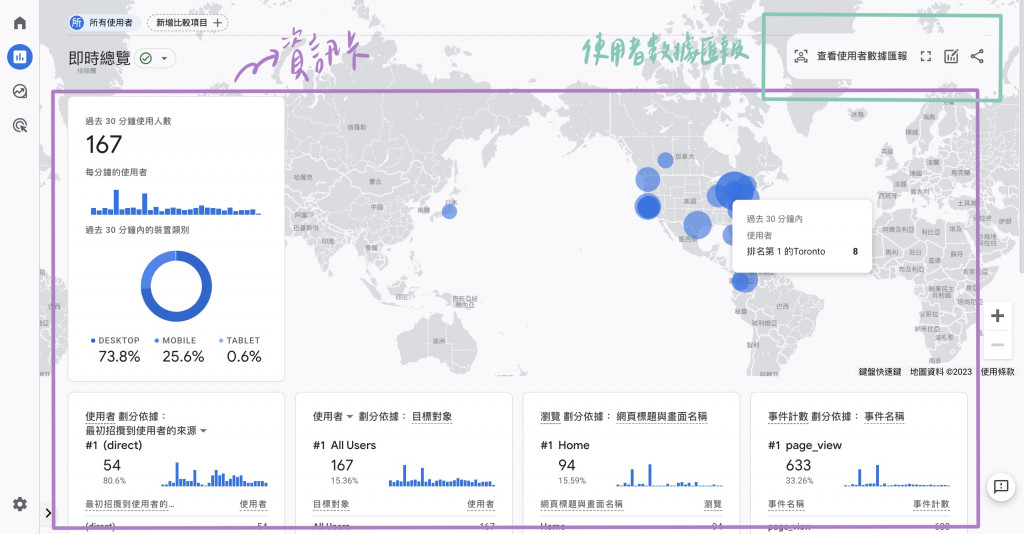Open the Explore icon in sidebar

20,91
